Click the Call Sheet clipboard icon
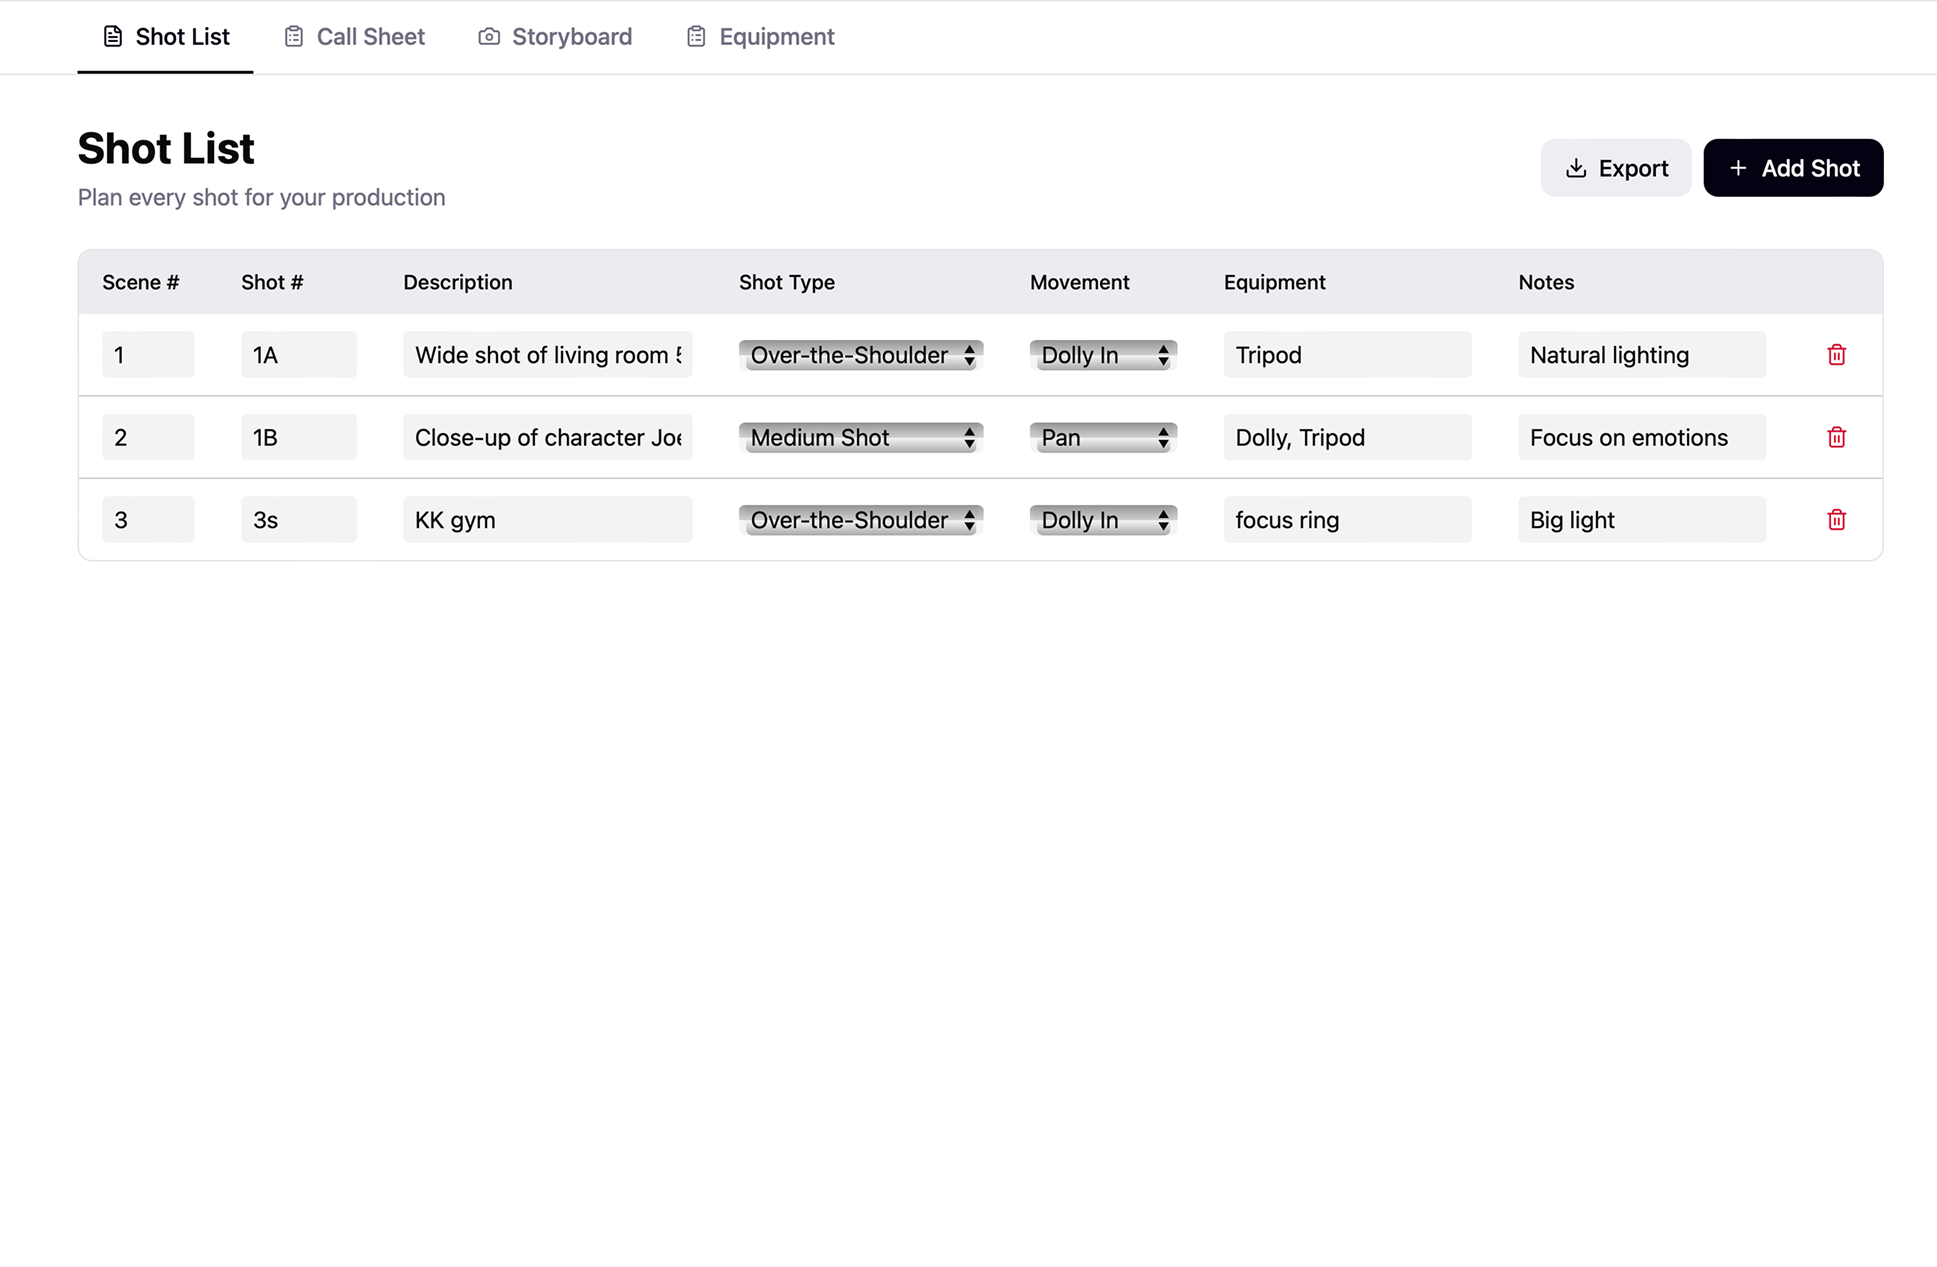 [x=293, y=37]
